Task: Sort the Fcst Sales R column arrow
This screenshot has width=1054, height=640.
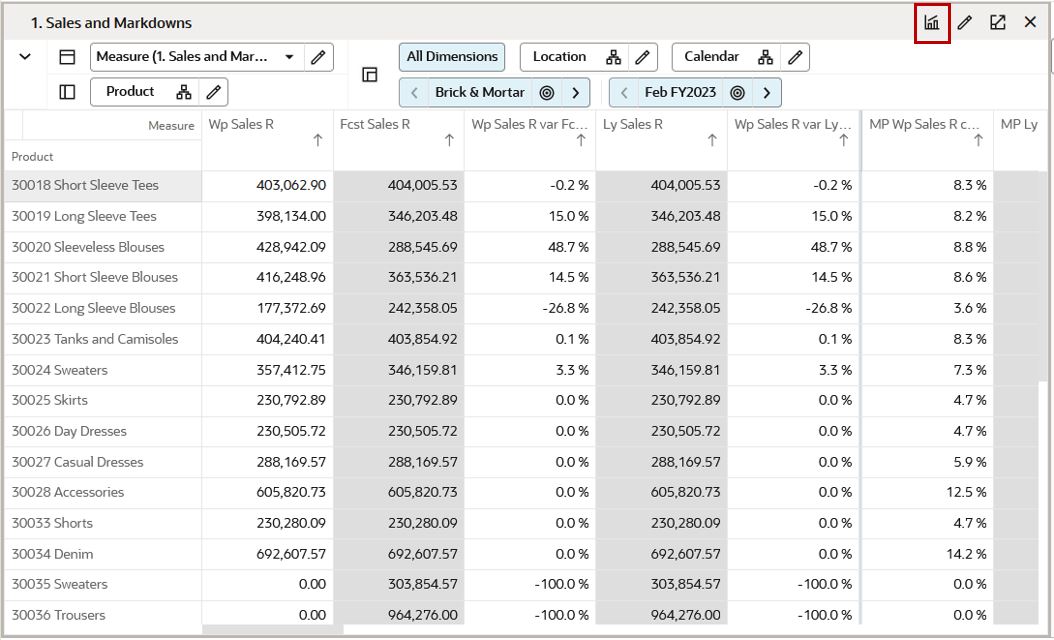Action: [x=450, y=140]
